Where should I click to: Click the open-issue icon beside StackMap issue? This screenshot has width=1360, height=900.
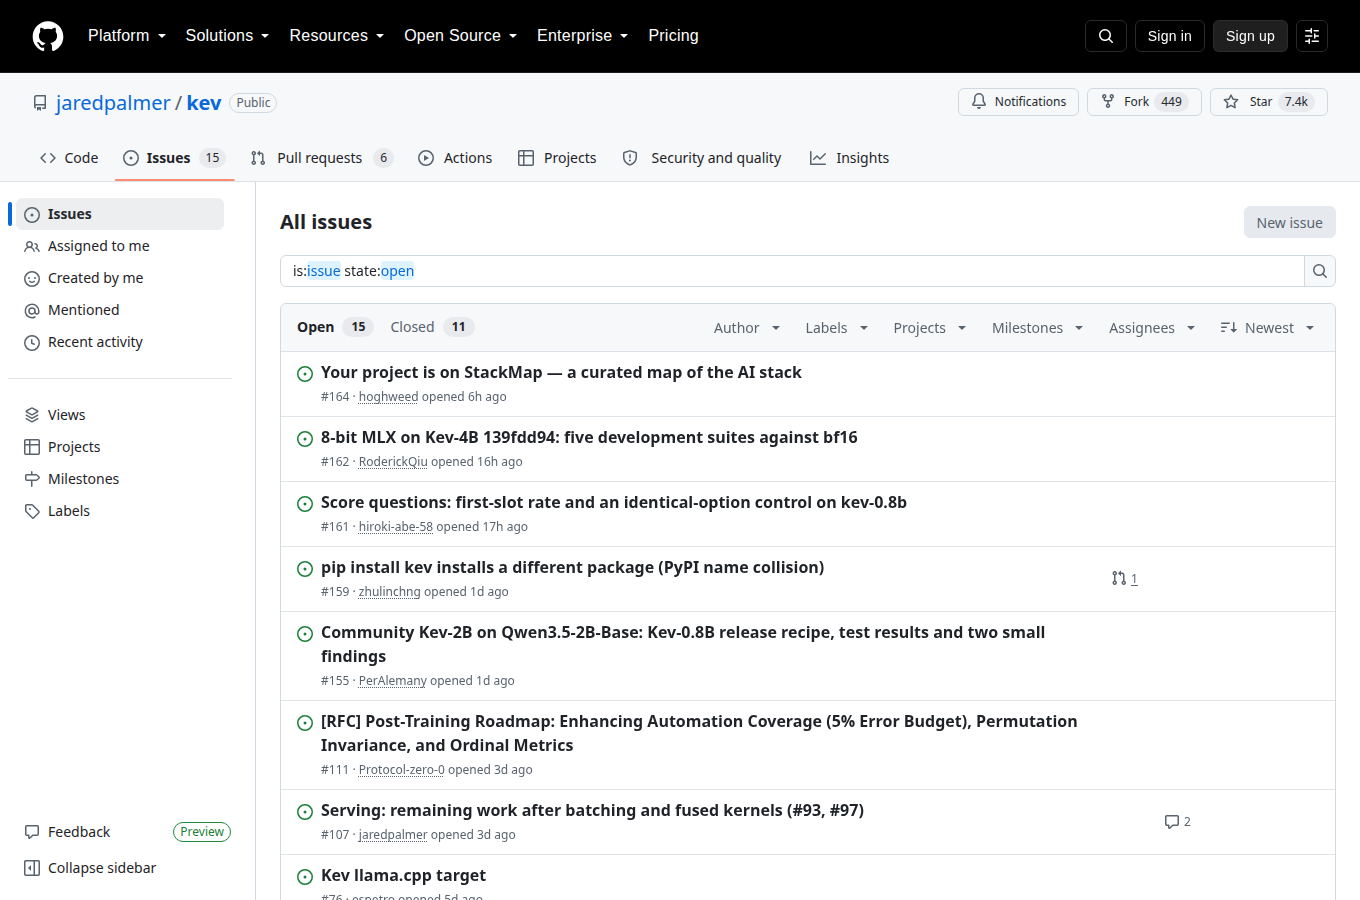pyautogui.click(x=305, y=374)
